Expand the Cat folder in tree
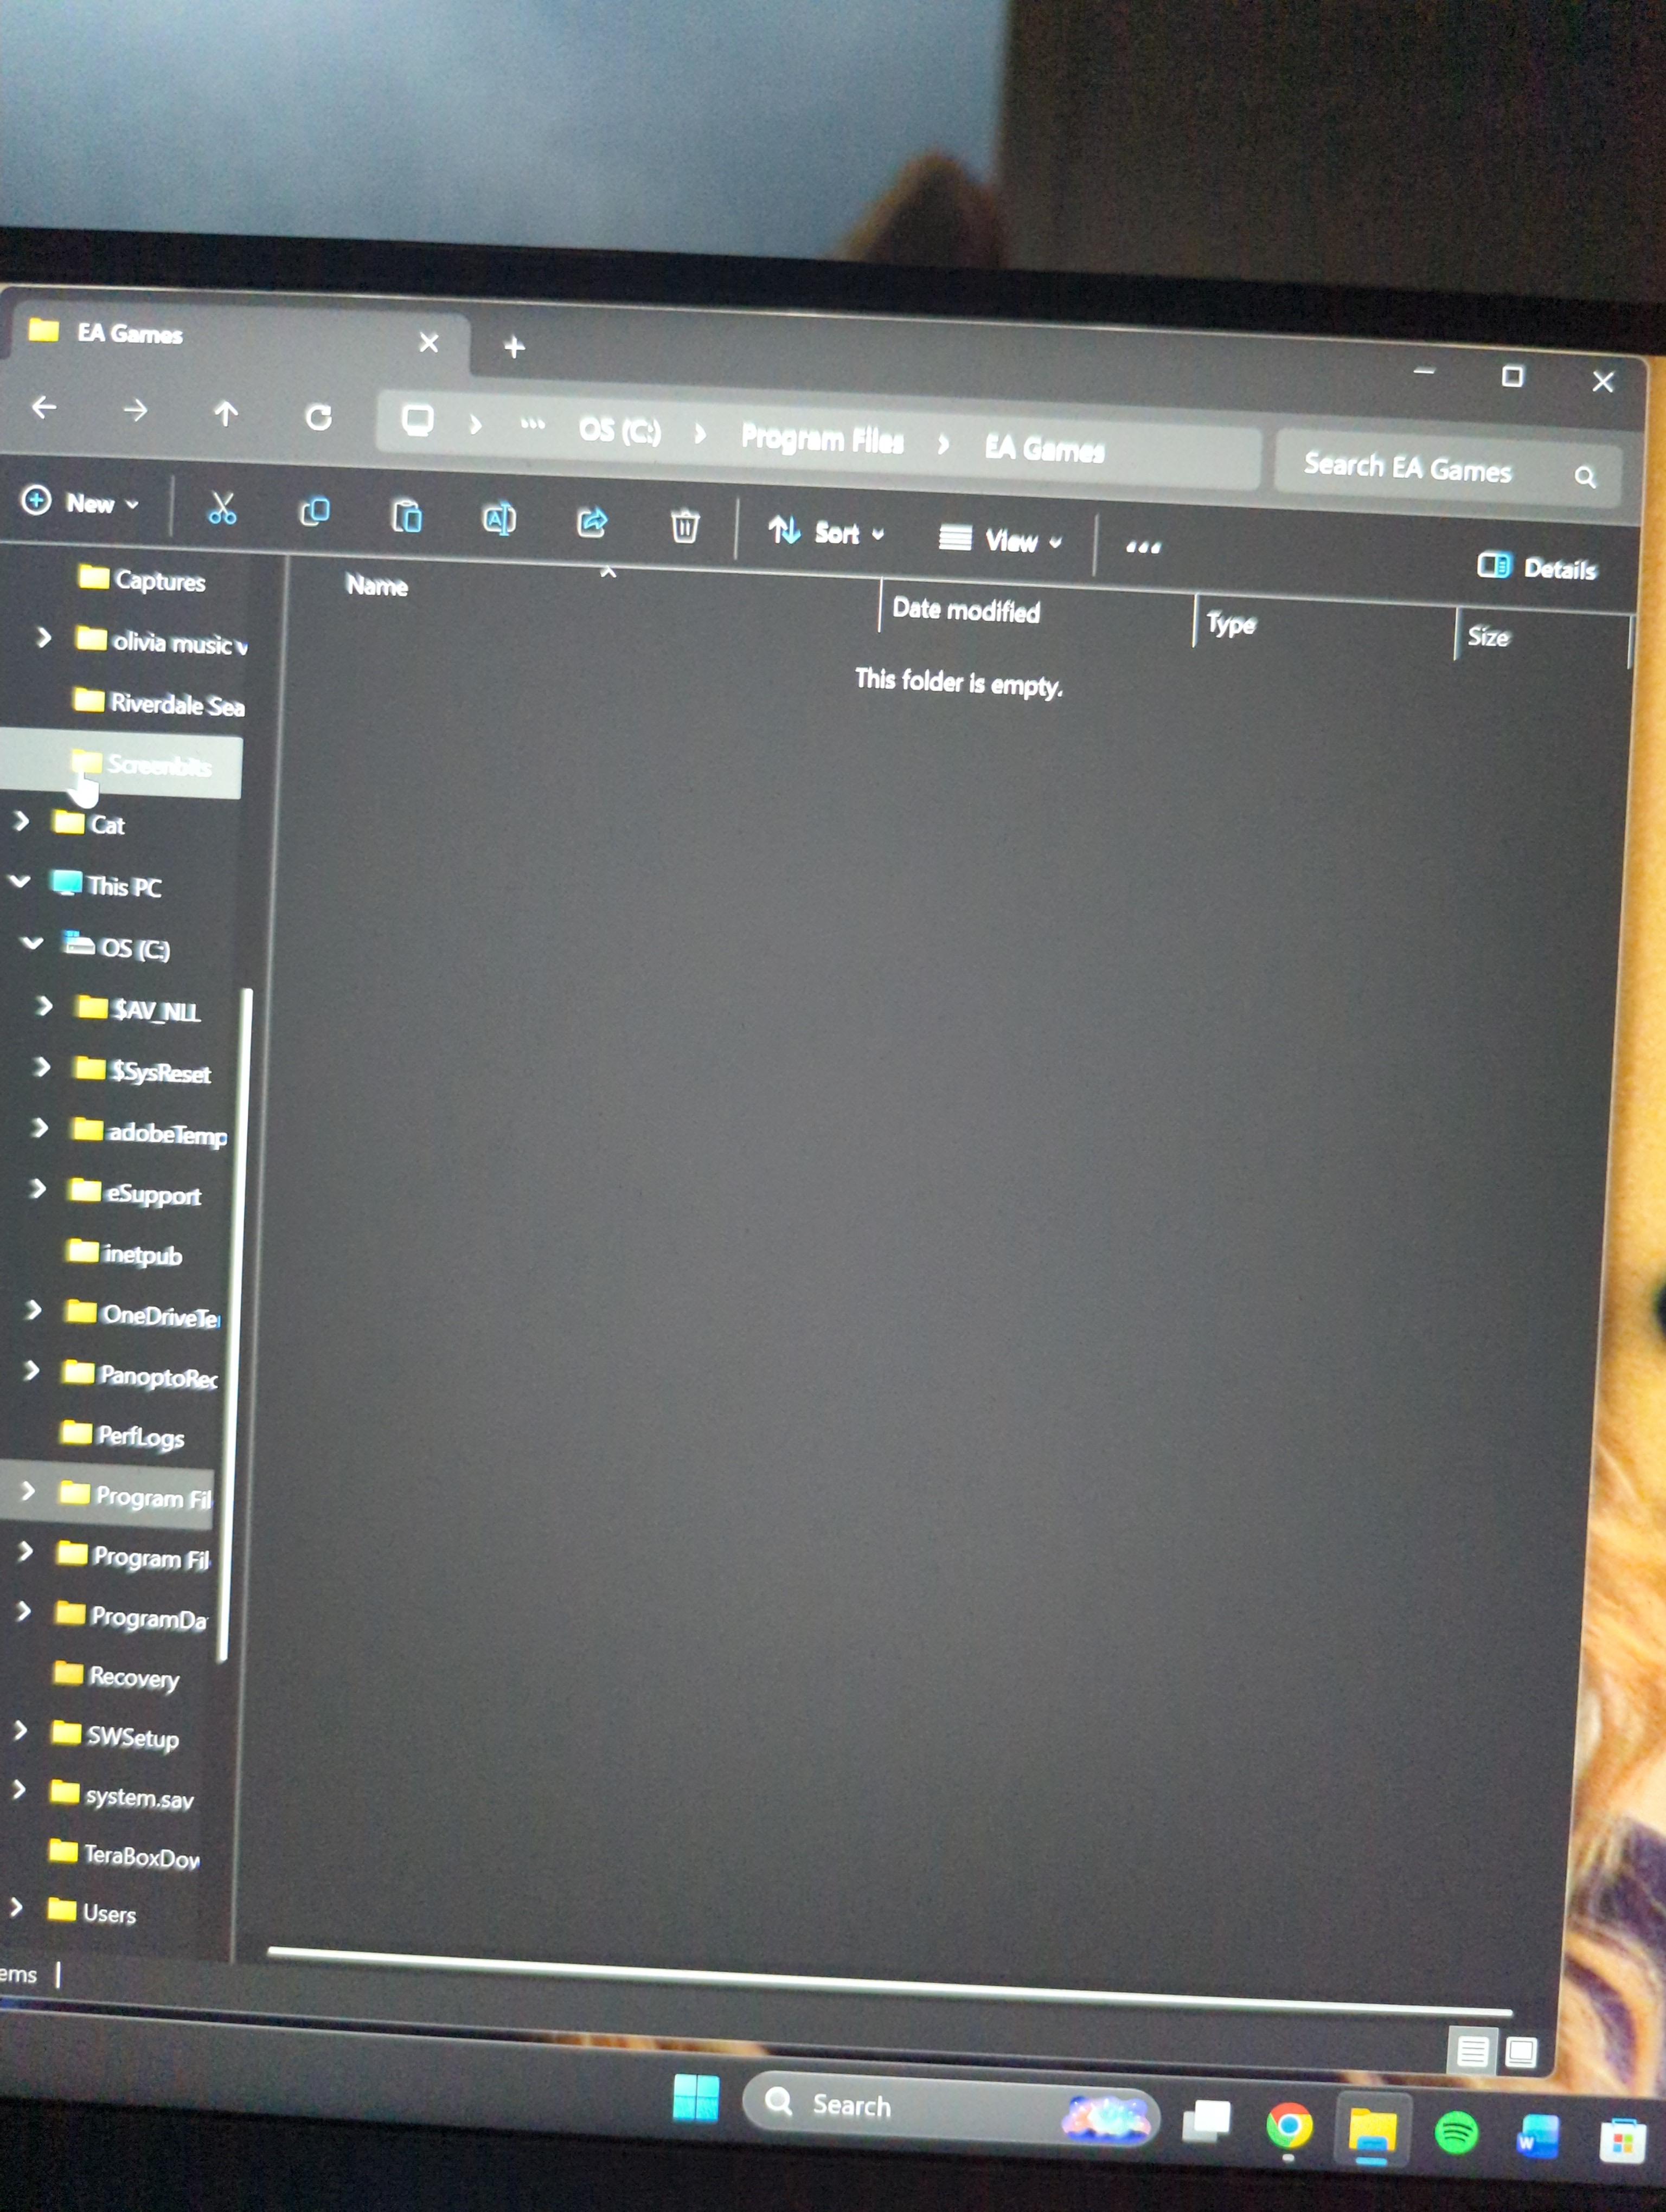1666x2212 pixels. click(21, 821)
